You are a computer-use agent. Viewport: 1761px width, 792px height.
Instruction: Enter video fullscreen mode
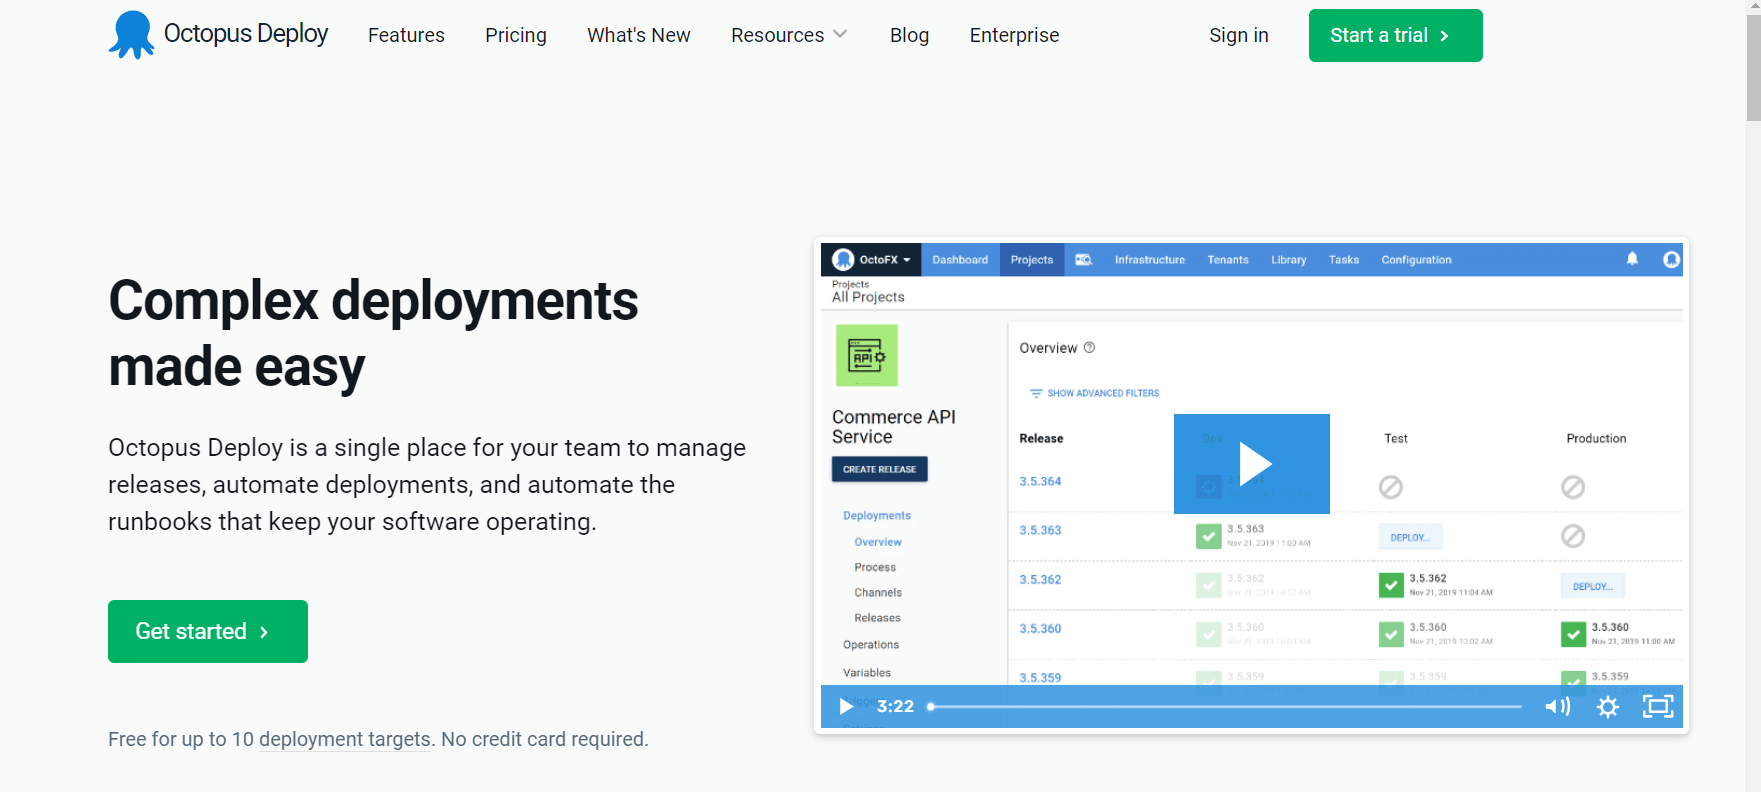(x=1658, y=707)
